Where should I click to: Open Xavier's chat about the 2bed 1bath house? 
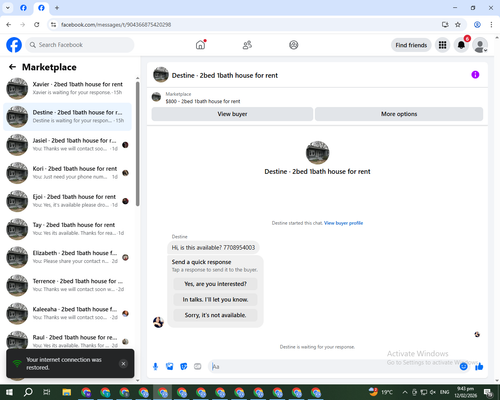click(68, 88)
